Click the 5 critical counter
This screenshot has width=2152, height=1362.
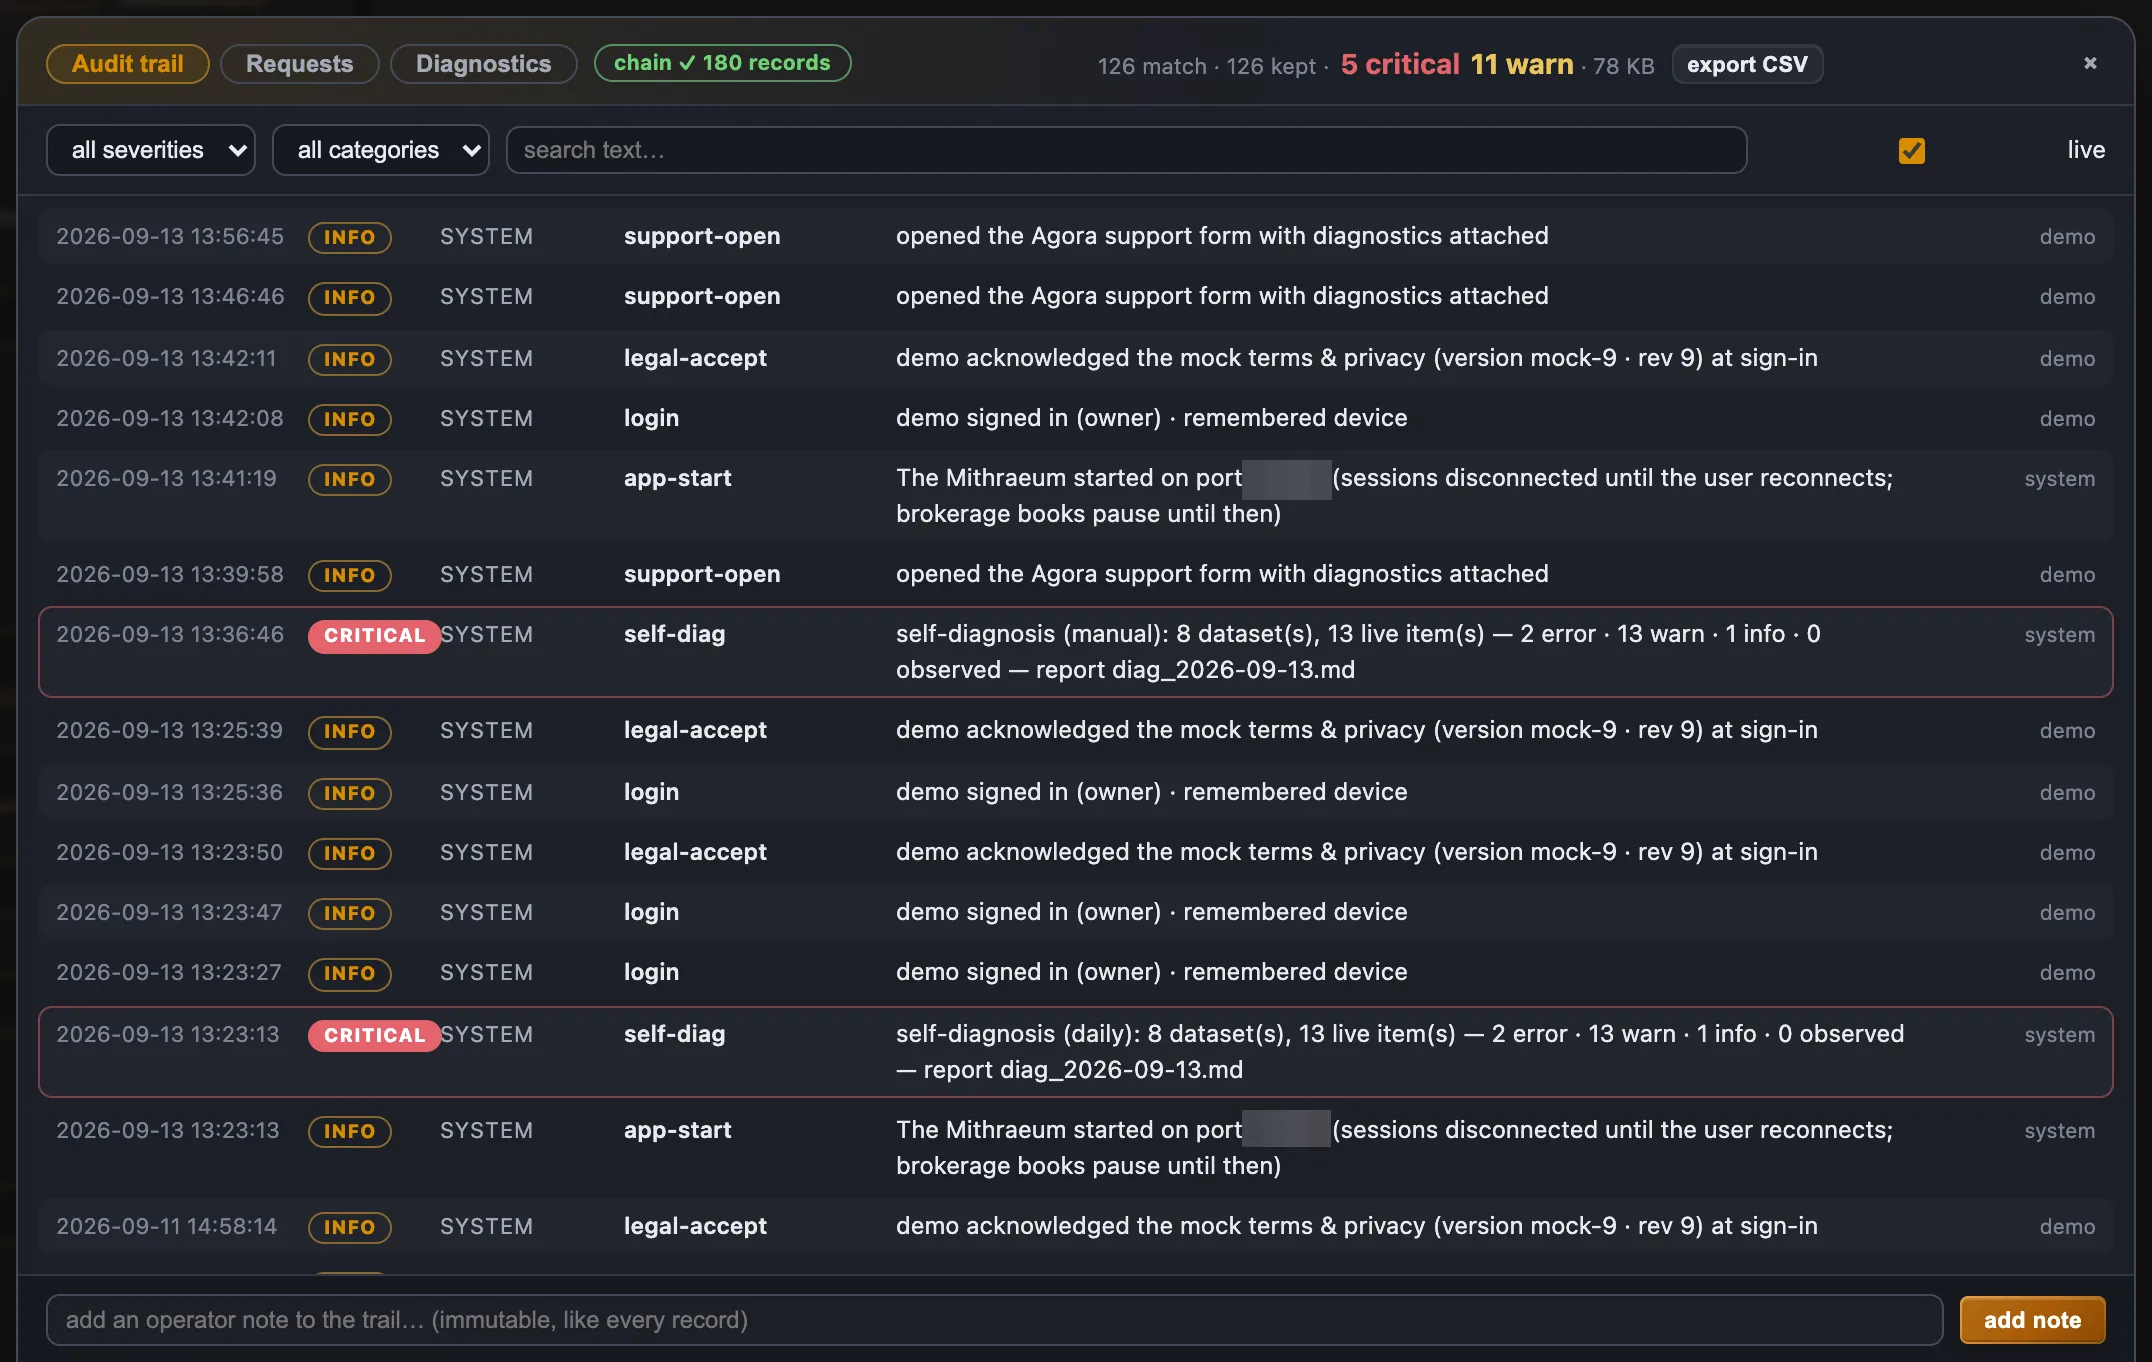pyautogui.click(x=1400, y=65)
